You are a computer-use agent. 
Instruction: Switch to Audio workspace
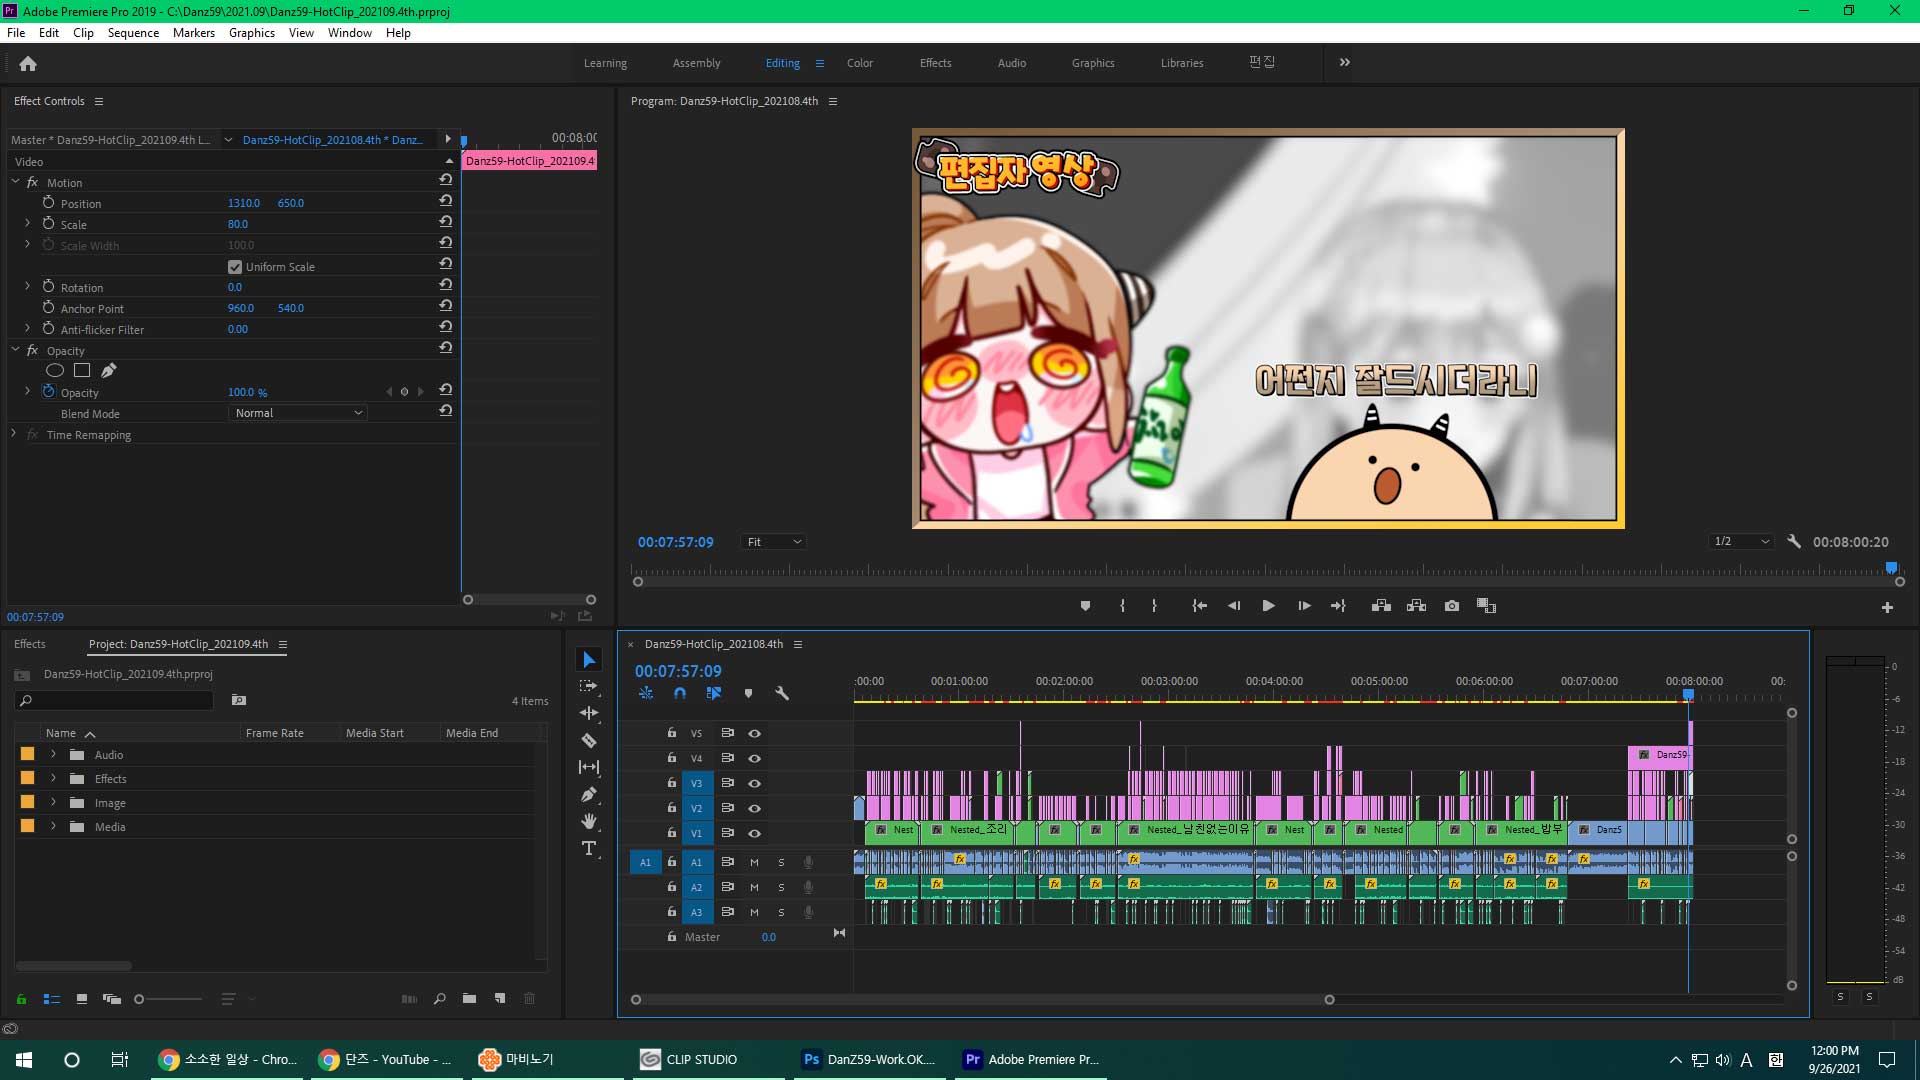tap(1012, 63)
